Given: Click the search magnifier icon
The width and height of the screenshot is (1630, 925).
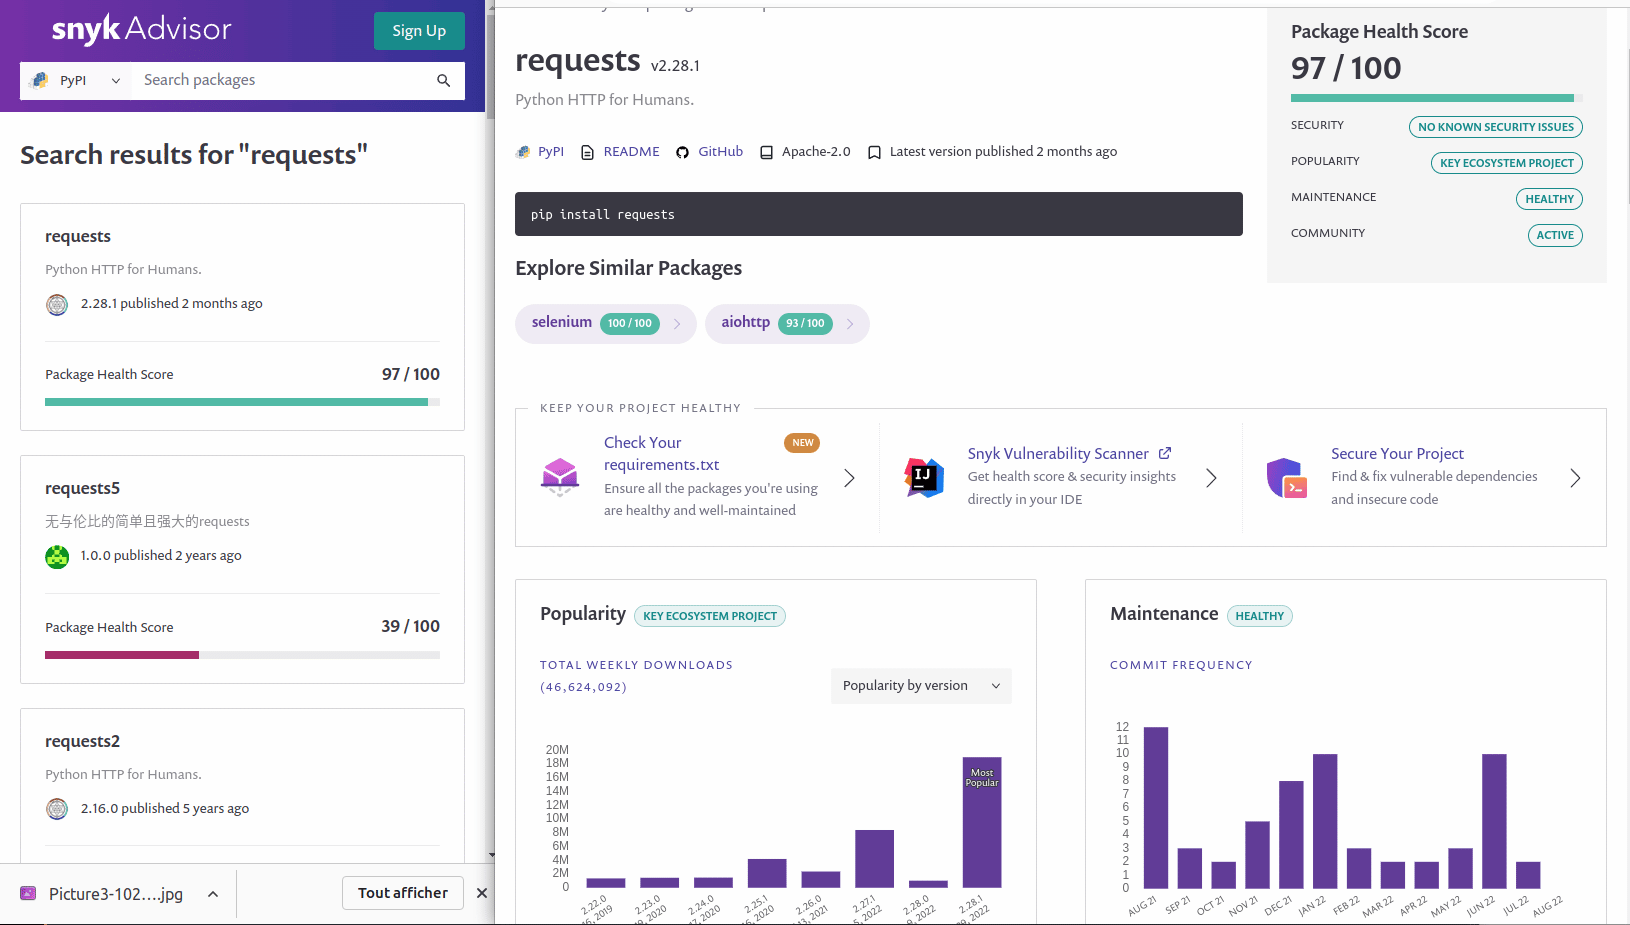Looking at the screenshot, I should 443,81.
